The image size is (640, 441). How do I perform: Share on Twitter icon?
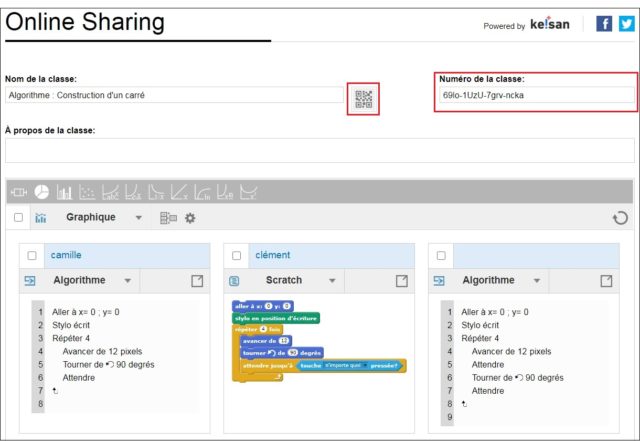coord(627,24)
